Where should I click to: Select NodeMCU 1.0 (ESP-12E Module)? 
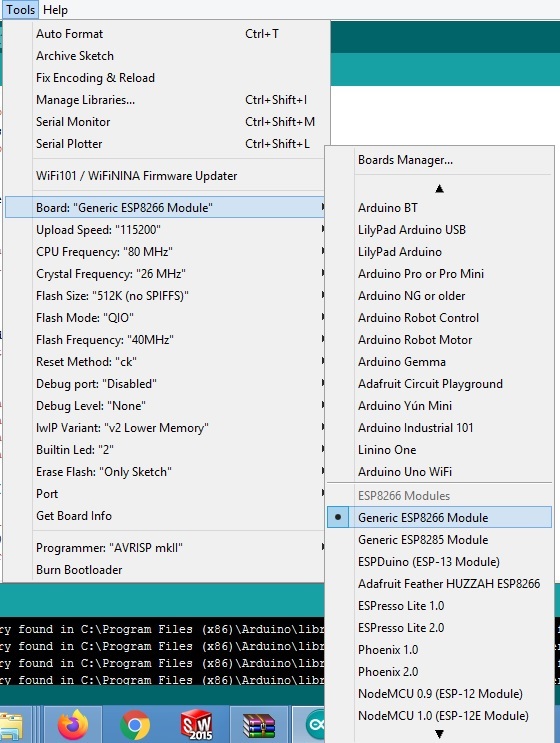(x=439, y=716)
